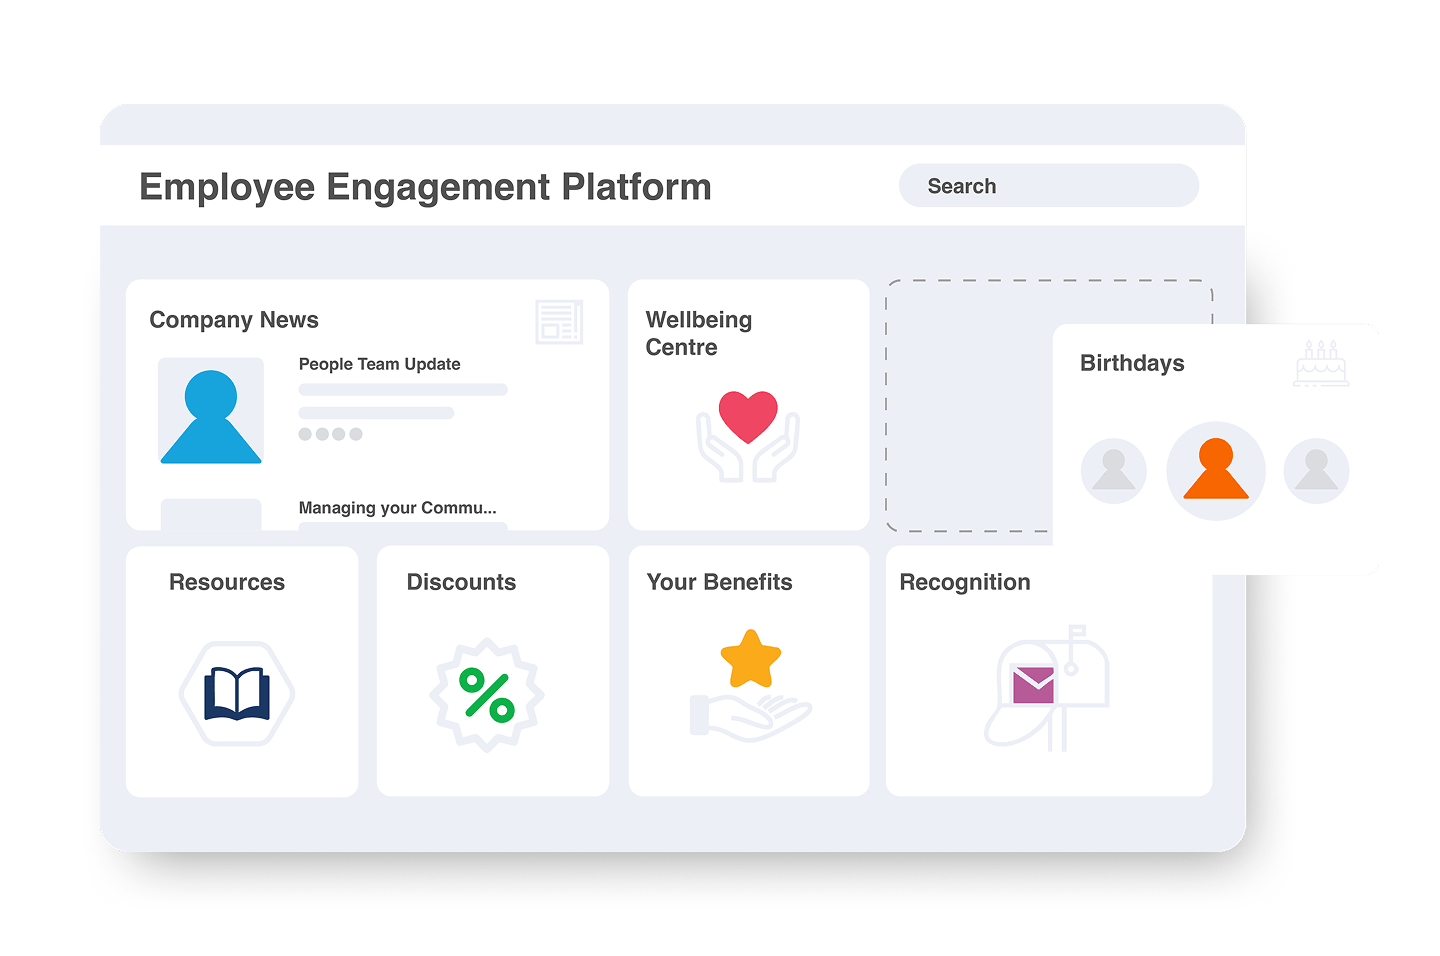Screen dimensions: 1440x956
Task: Select the Your Benefits star icon
Action: click(749, 658)
